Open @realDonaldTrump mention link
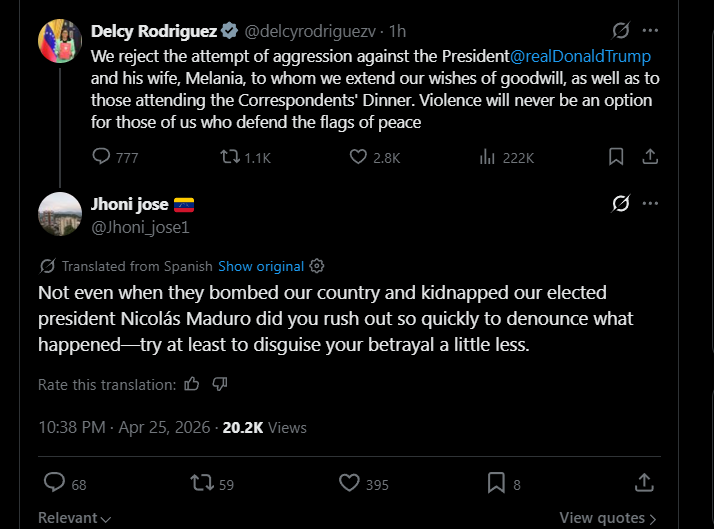714x529 pixels. [580, 56]
